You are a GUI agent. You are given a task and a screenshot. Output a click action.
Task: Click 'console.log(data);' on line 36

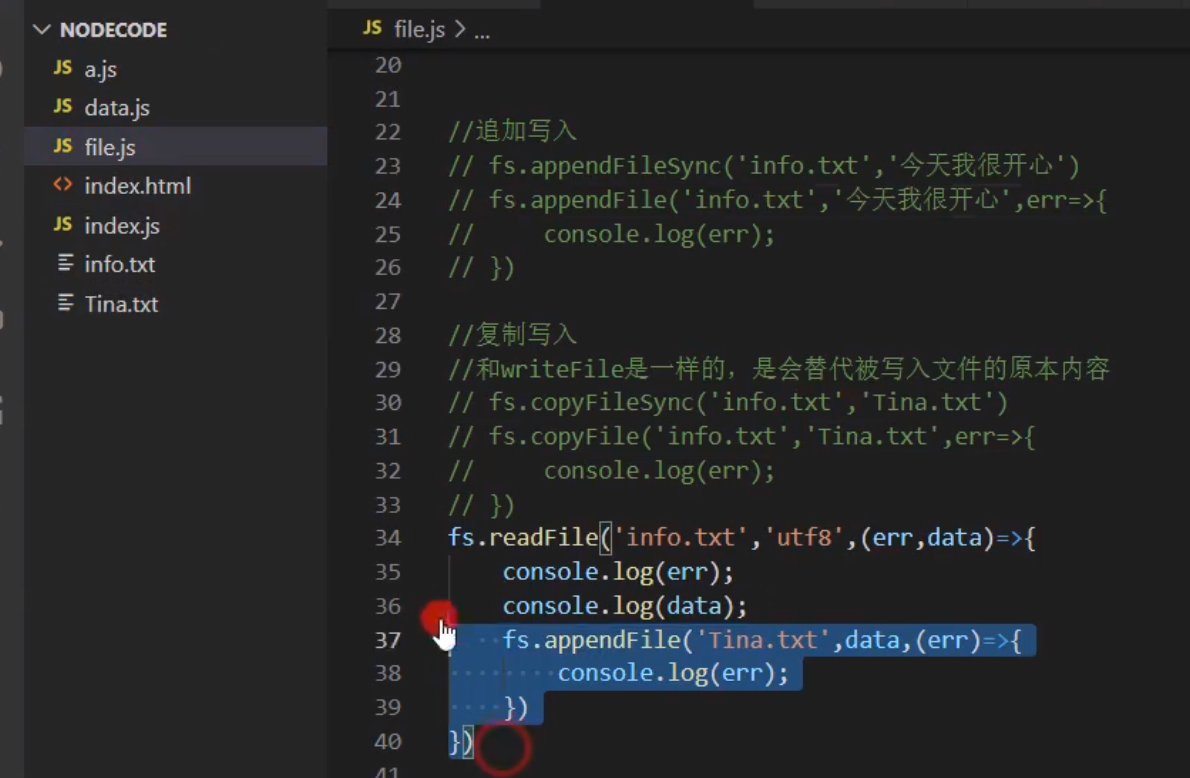click(625, 606)
